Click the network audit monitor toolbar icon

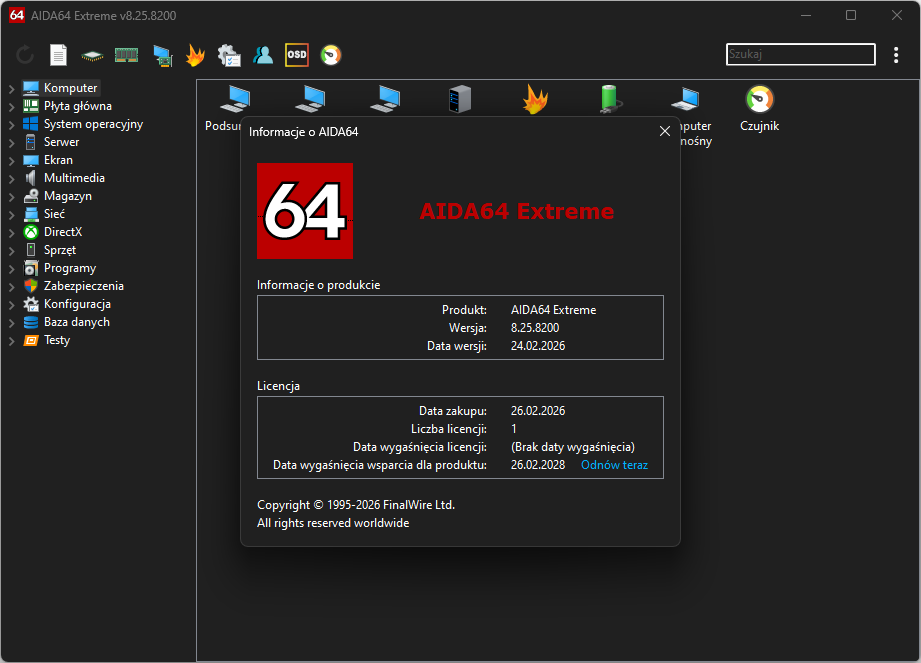coord(163,56)
